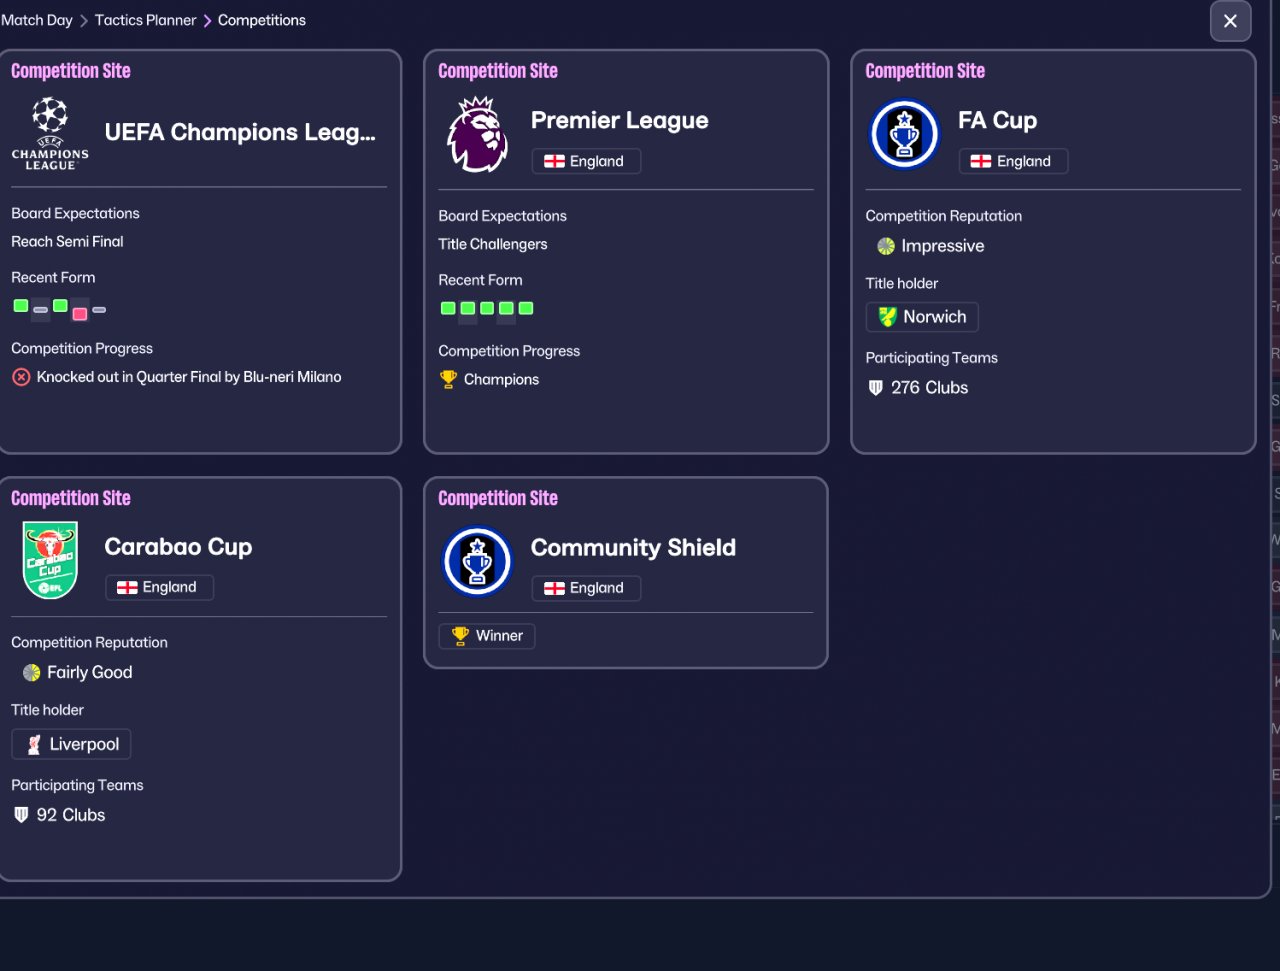Open the Premier League title
The height and width of the screenshot is (971, 1280).
(619, 120)
